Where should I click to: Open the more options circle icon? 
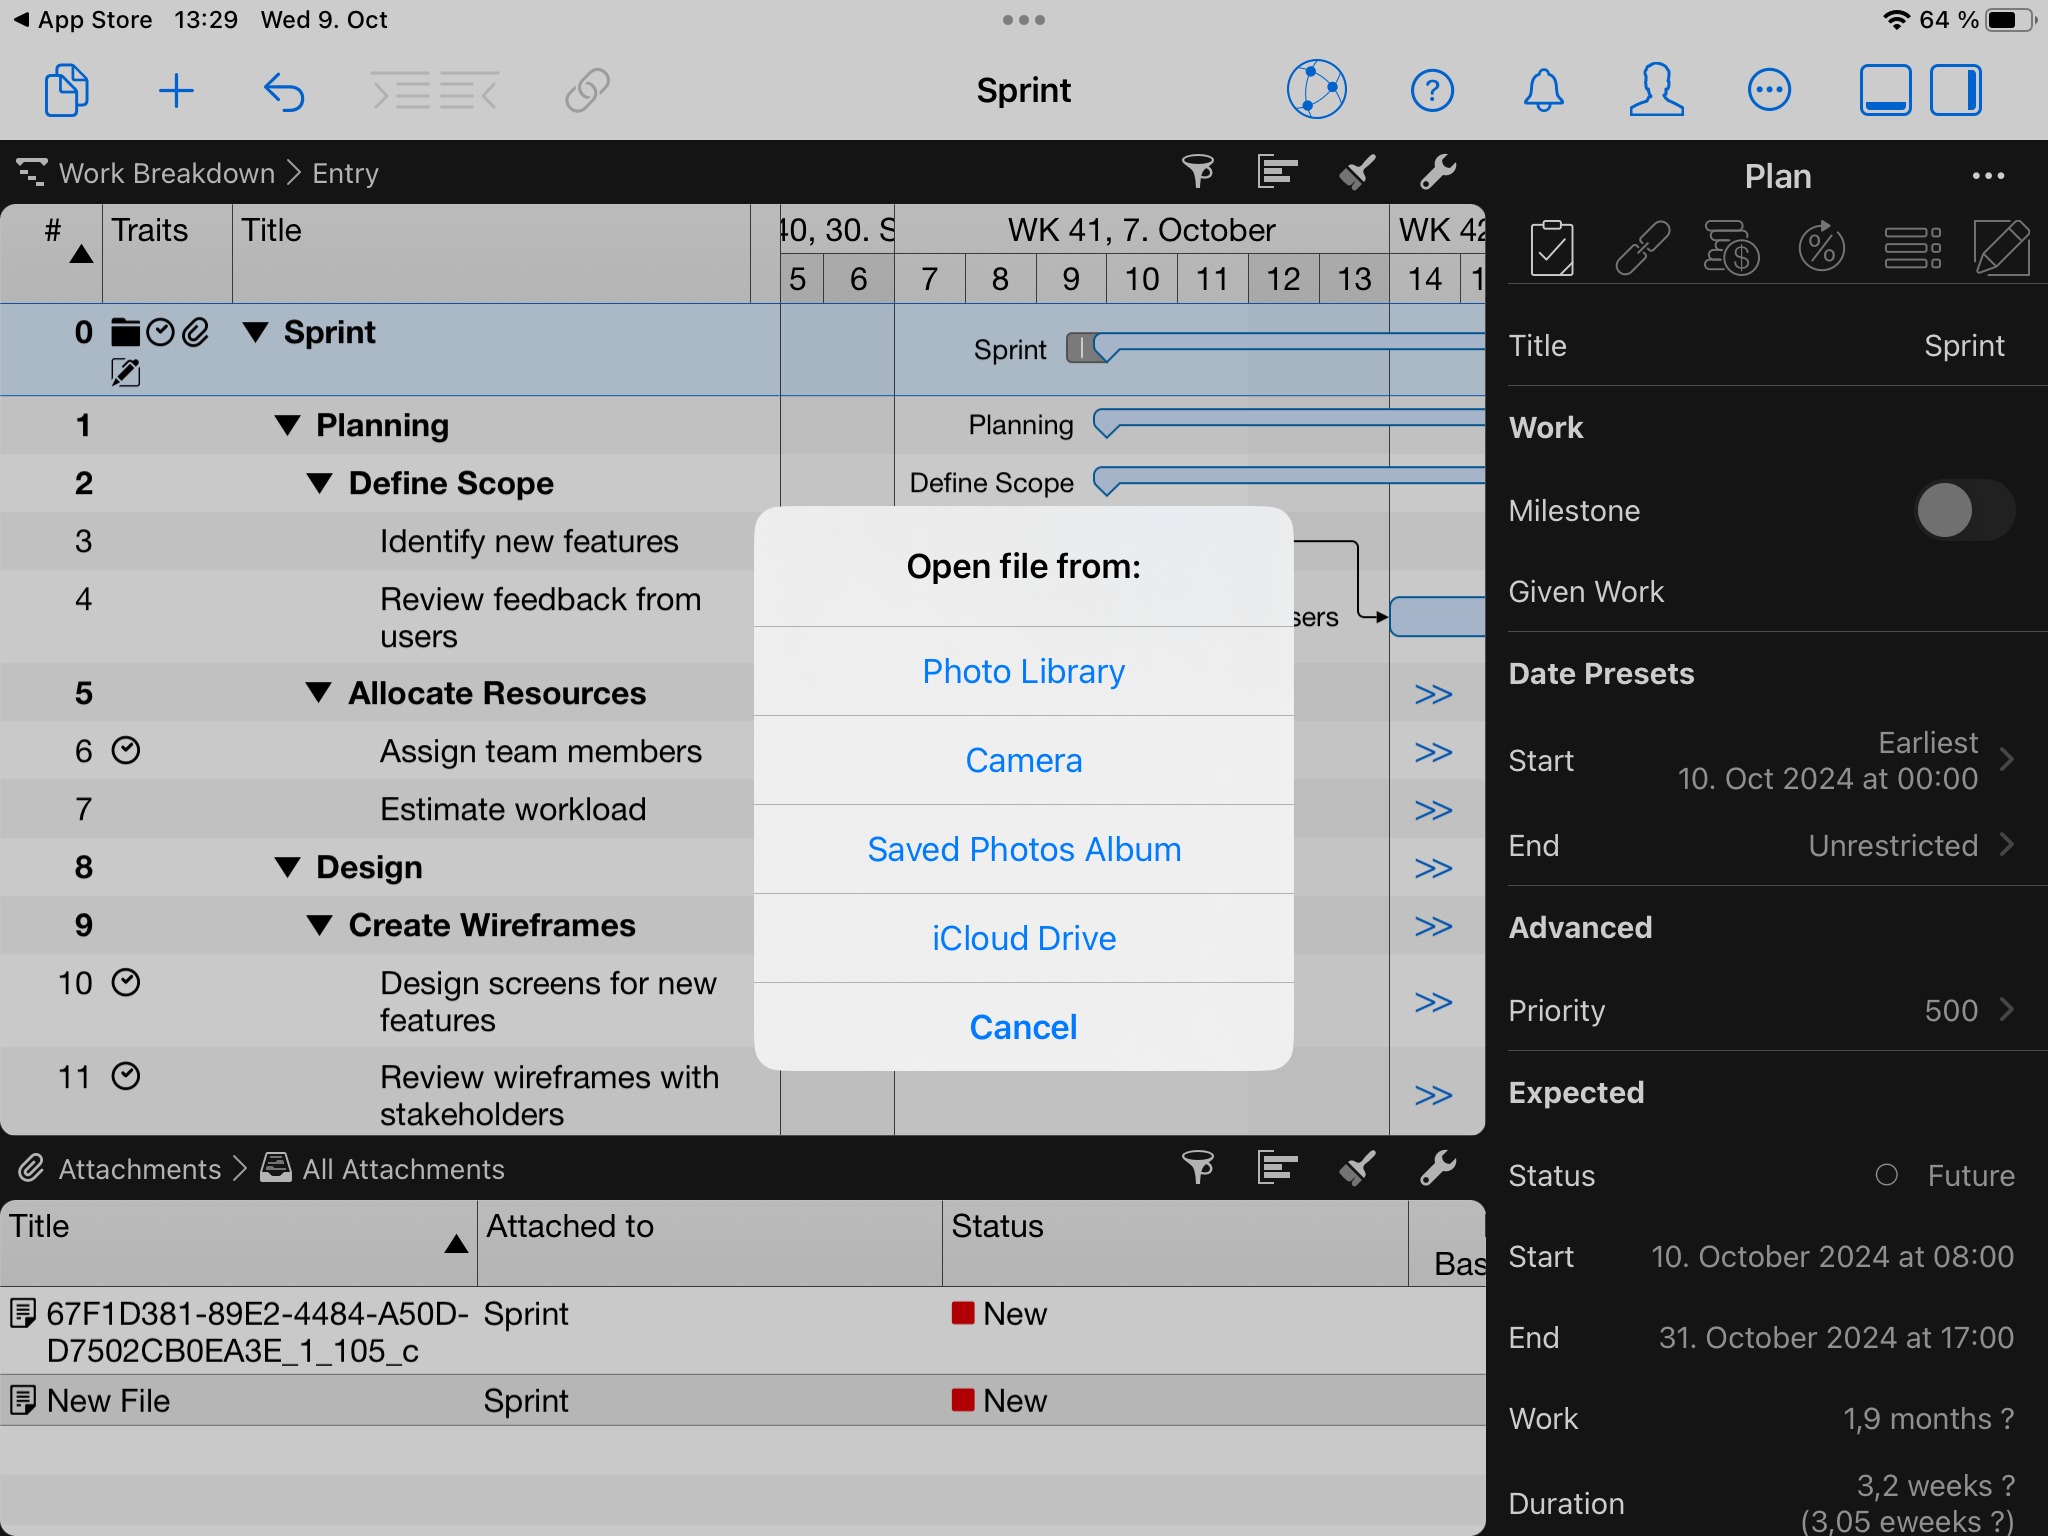(1769, 91)
